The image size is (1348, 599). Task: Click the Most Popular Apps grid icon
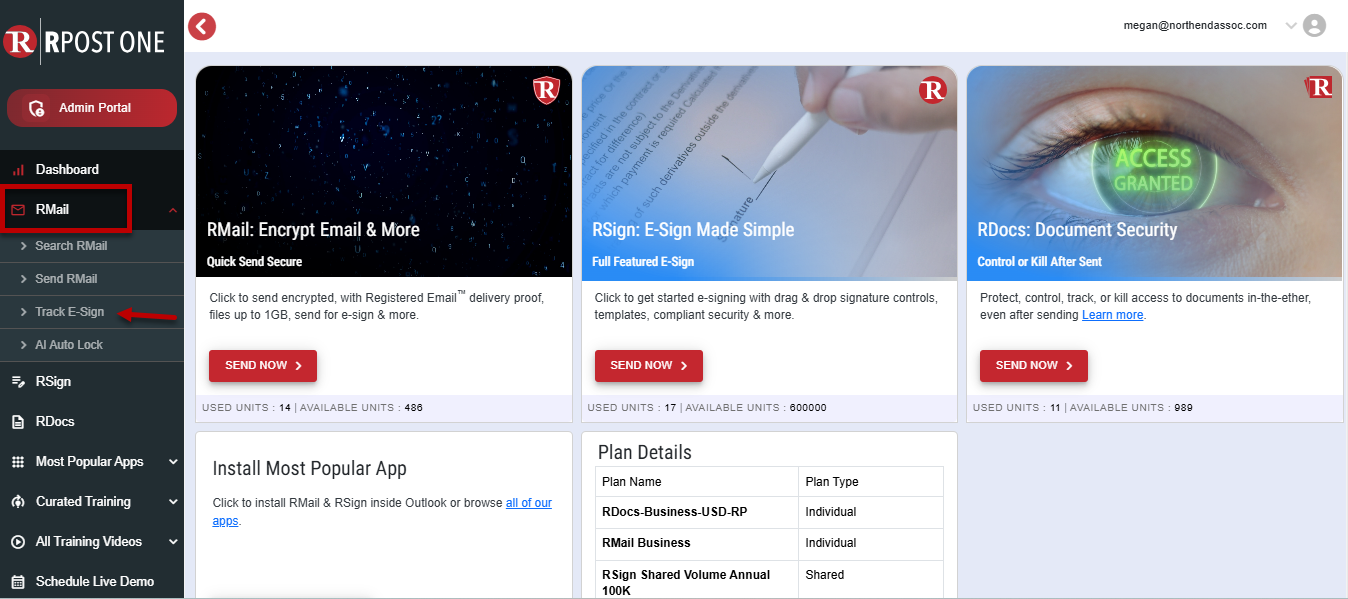click(x=18, y=462)
